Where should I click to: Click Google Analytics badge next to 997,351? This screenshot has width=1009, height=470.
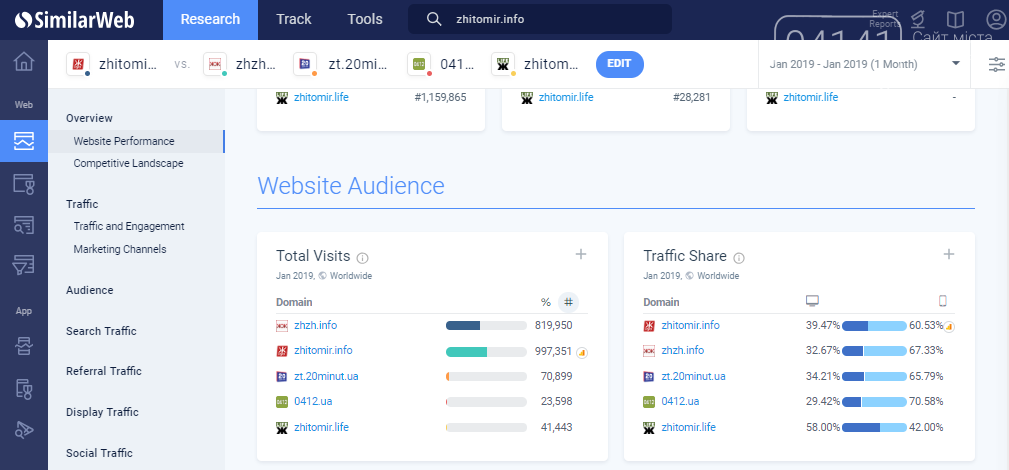click(x=582, y=352)
